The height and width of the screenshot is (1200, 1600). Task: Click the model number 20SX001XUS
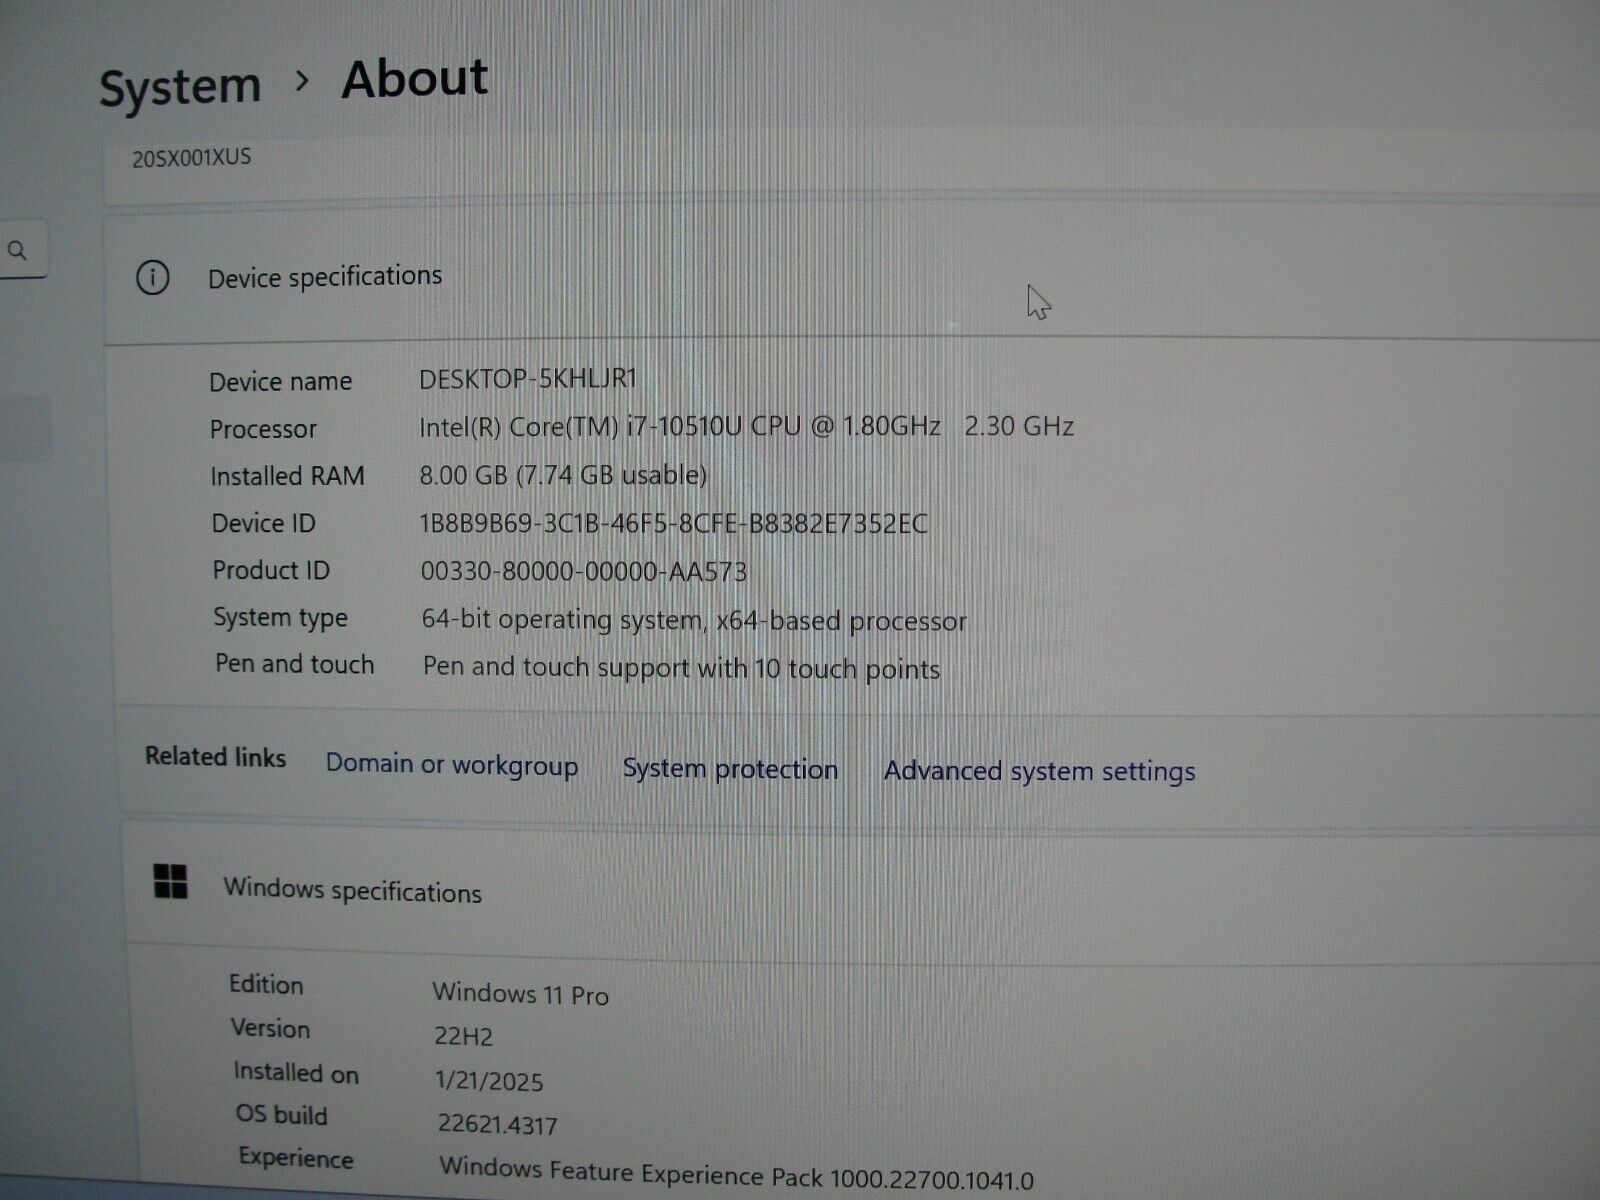click(x=191, y=158)
